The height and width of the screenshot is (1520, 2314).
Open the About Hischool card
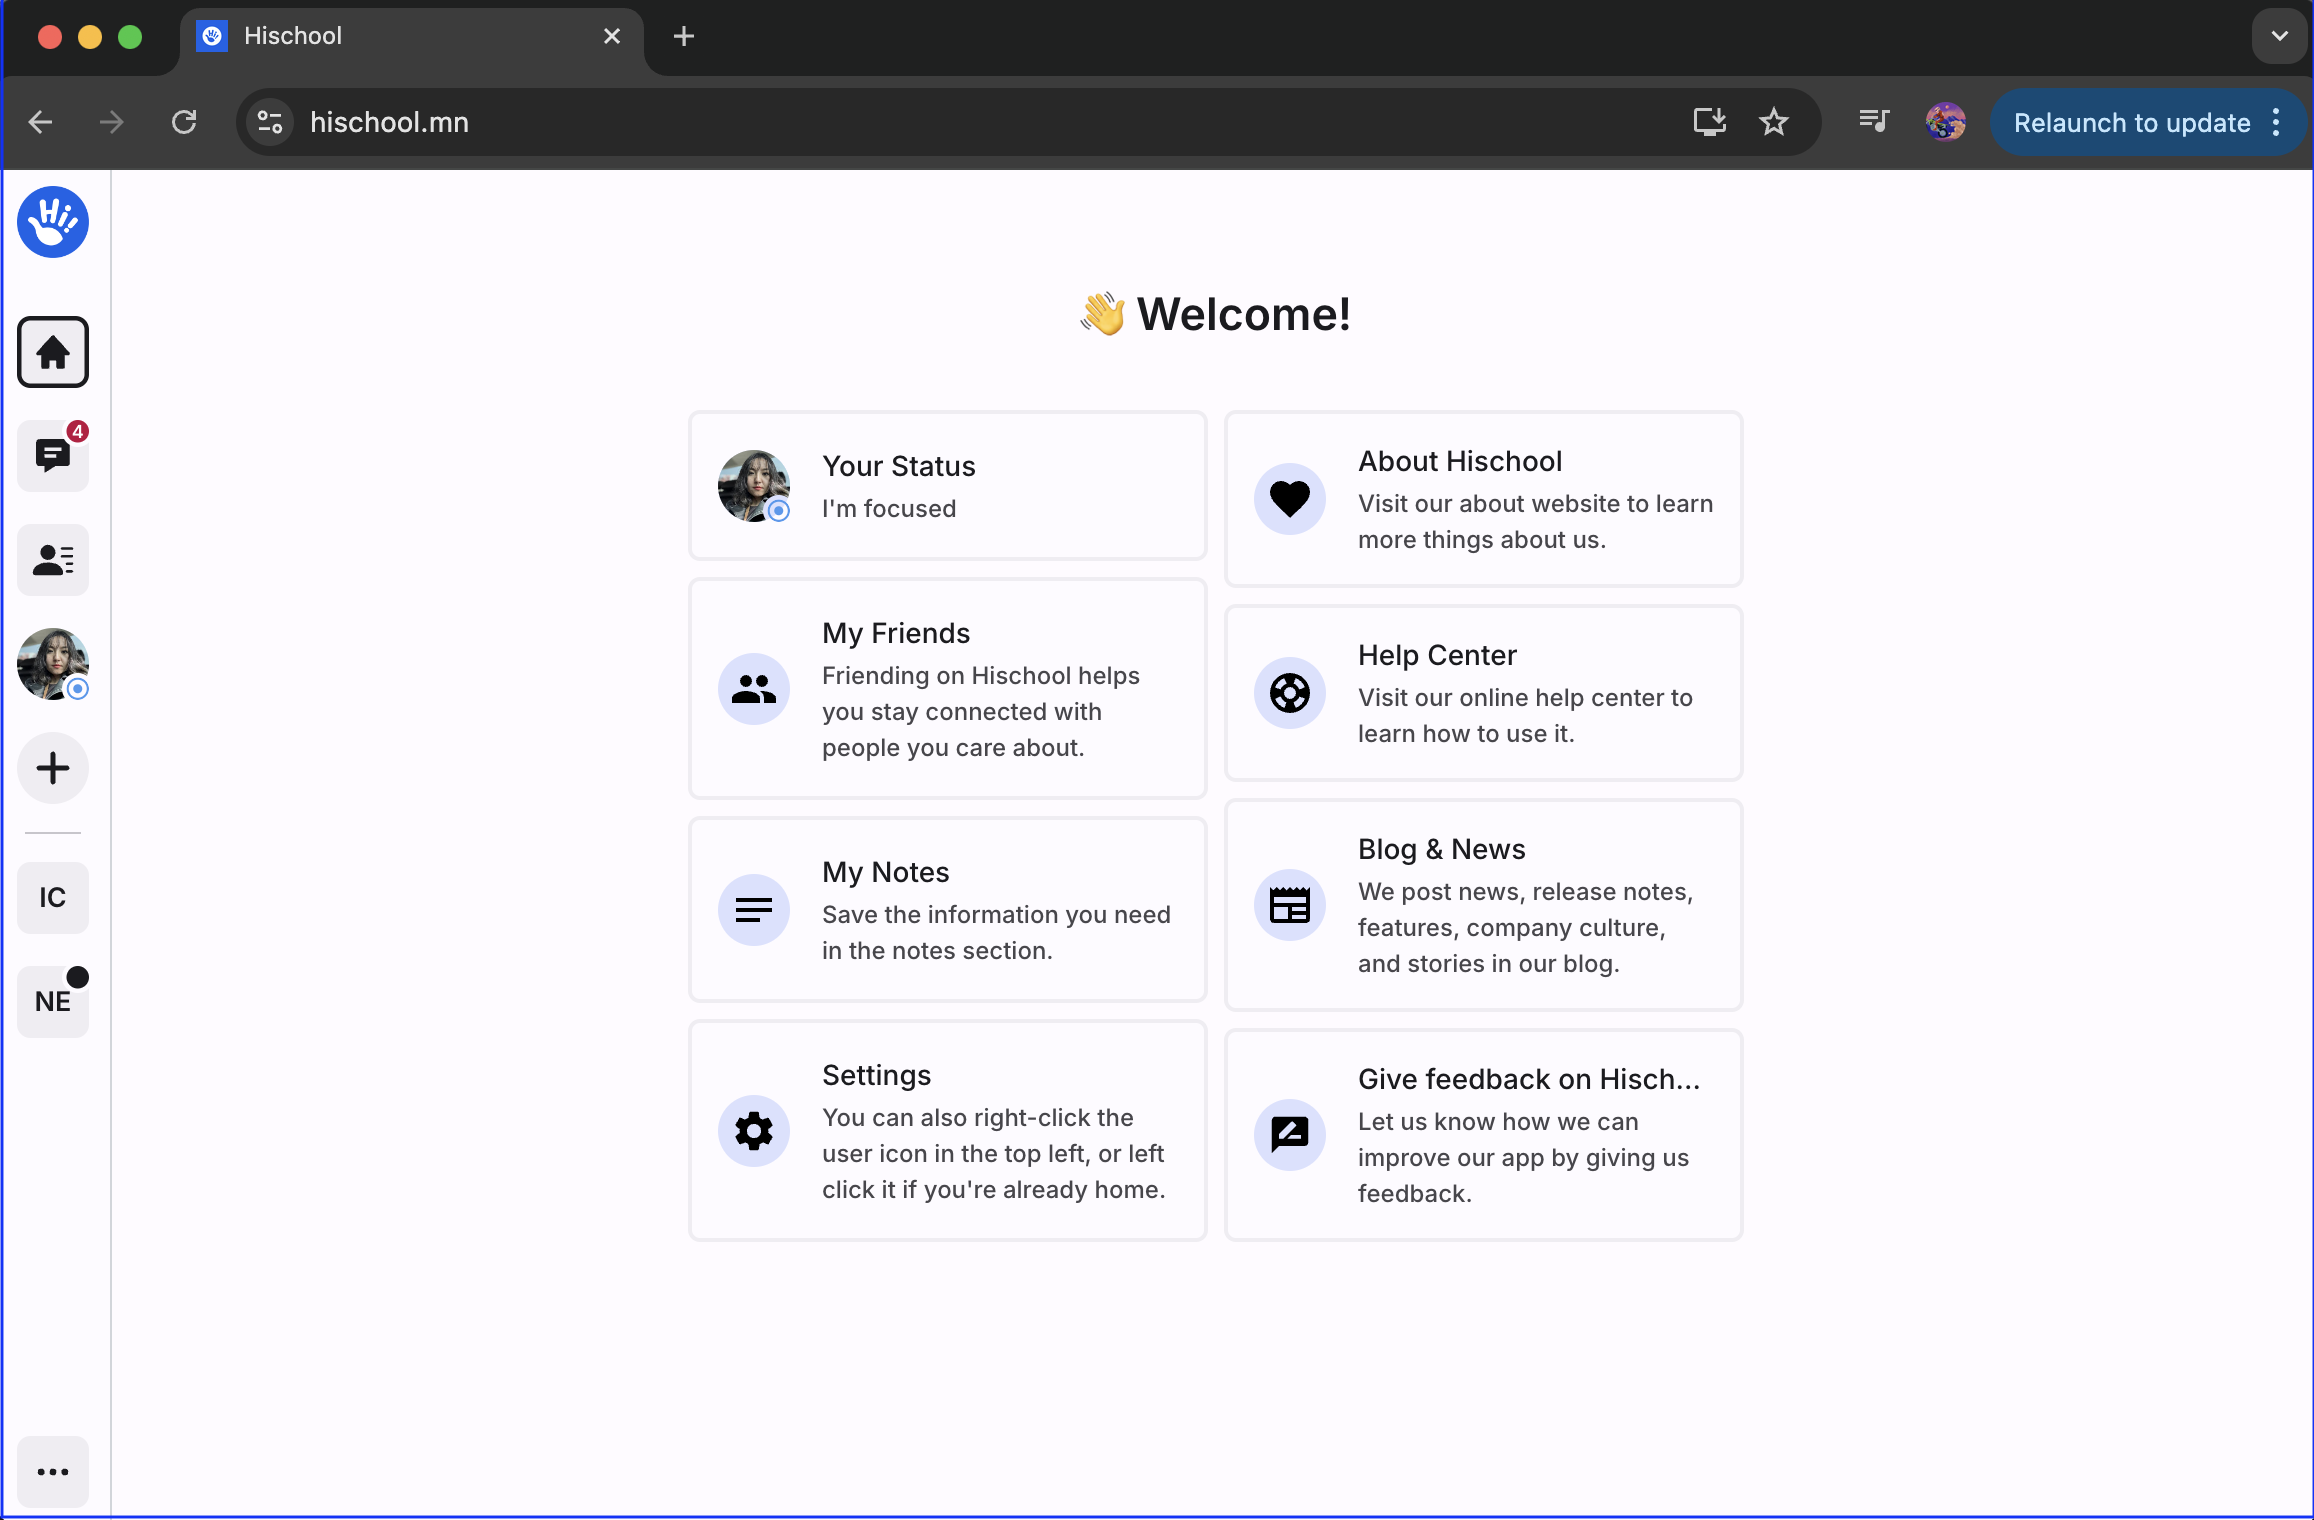(1484, 499)
